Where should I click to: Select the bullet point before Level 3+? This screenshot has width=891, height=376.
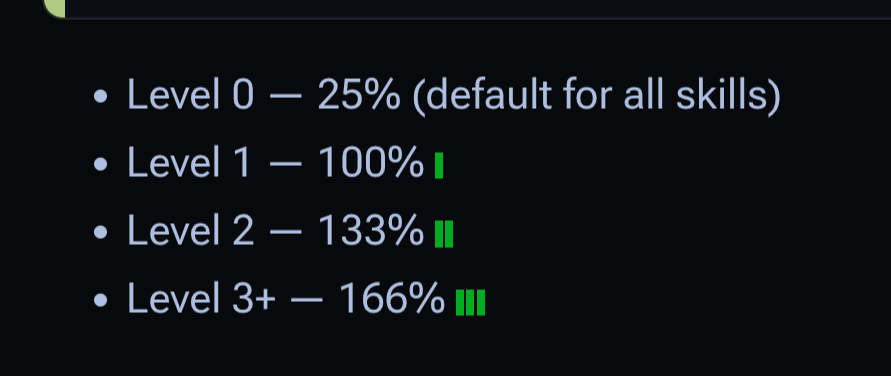(100, 301)
